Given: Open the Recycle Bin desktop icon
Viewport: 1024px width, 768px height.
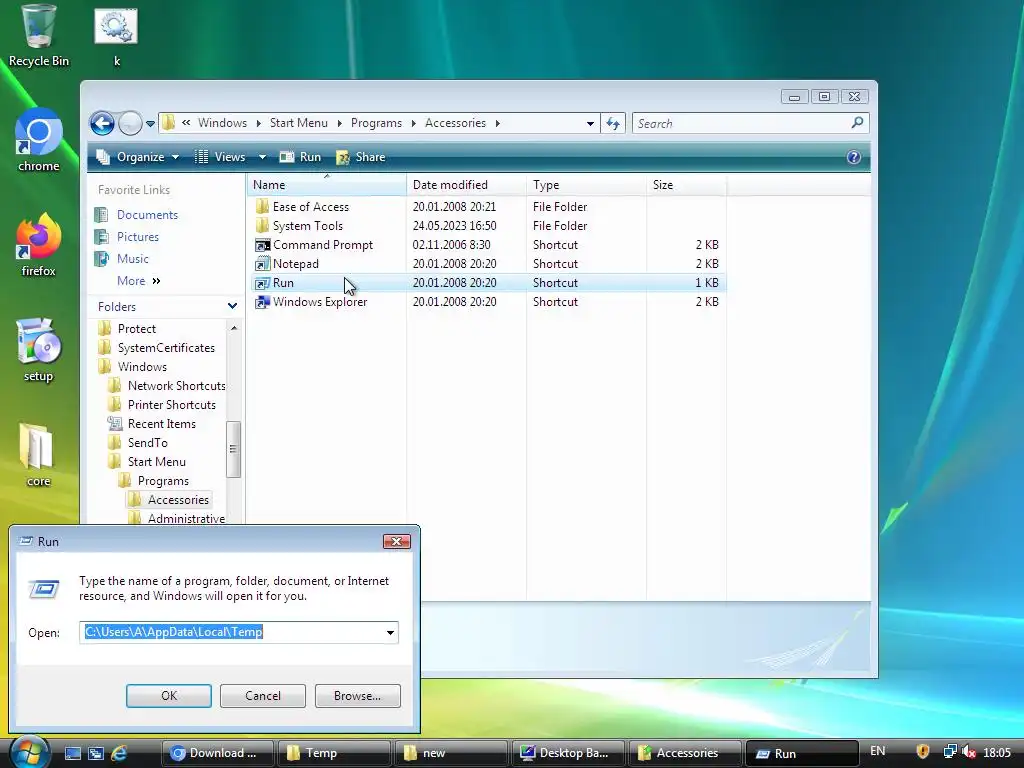Looking at the screenshot, I should [x=39, y=36].
